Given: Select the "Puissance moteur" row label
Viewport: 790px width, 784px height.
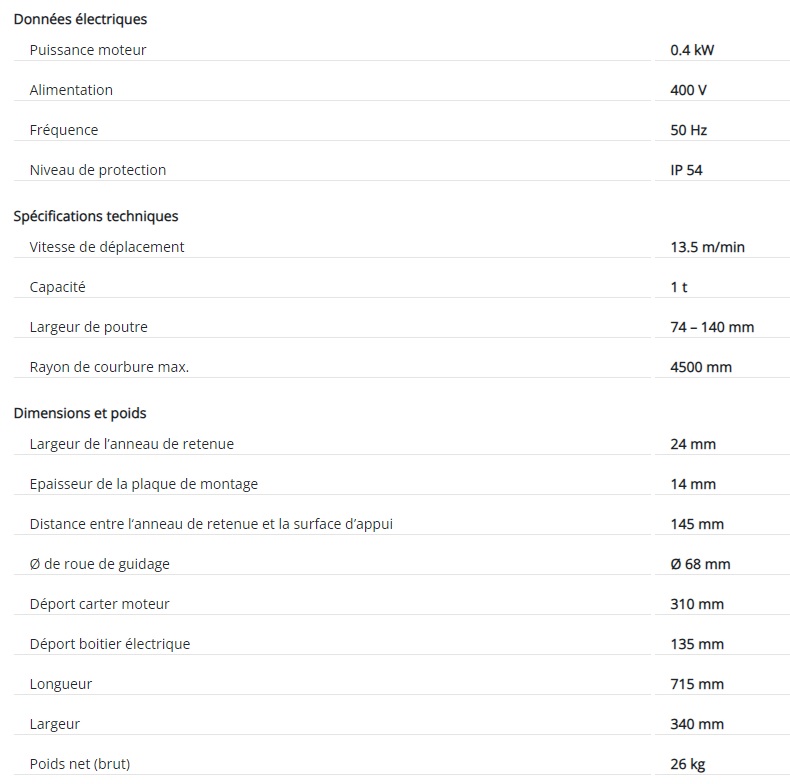Looking at the screenshot, I should (88, 50).
